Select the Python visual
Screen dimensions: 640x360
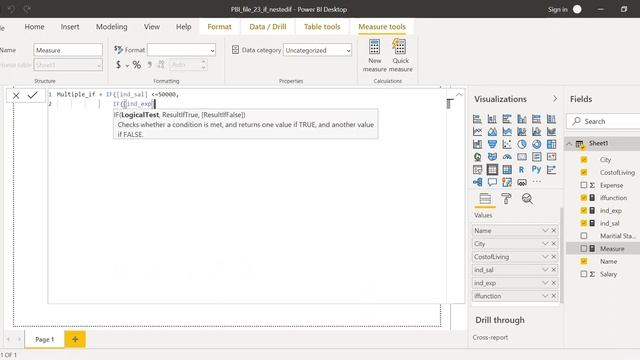point(536,169)
